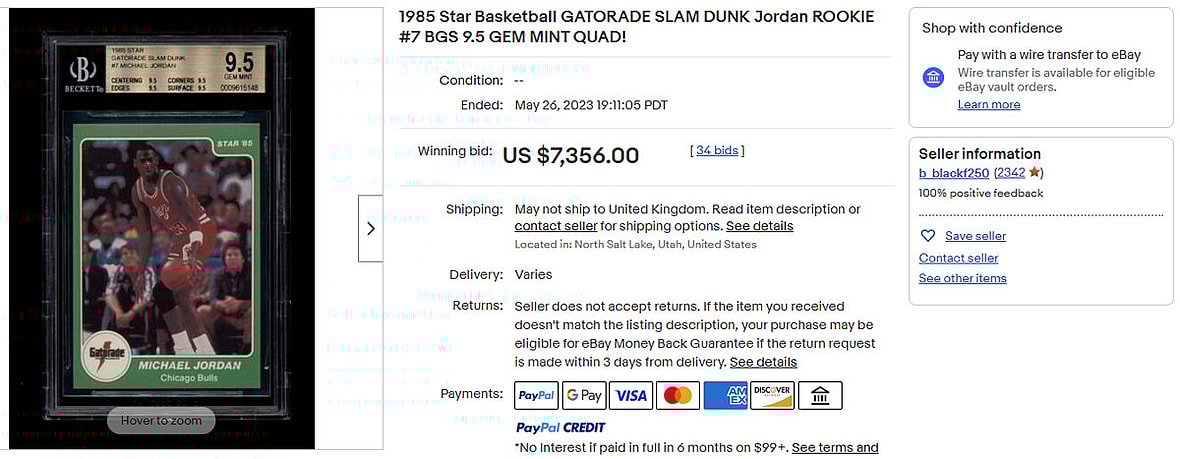Screen dimensions: 1180x459
Task: Open the shipping See details link
Action: (x=759, y=226)
